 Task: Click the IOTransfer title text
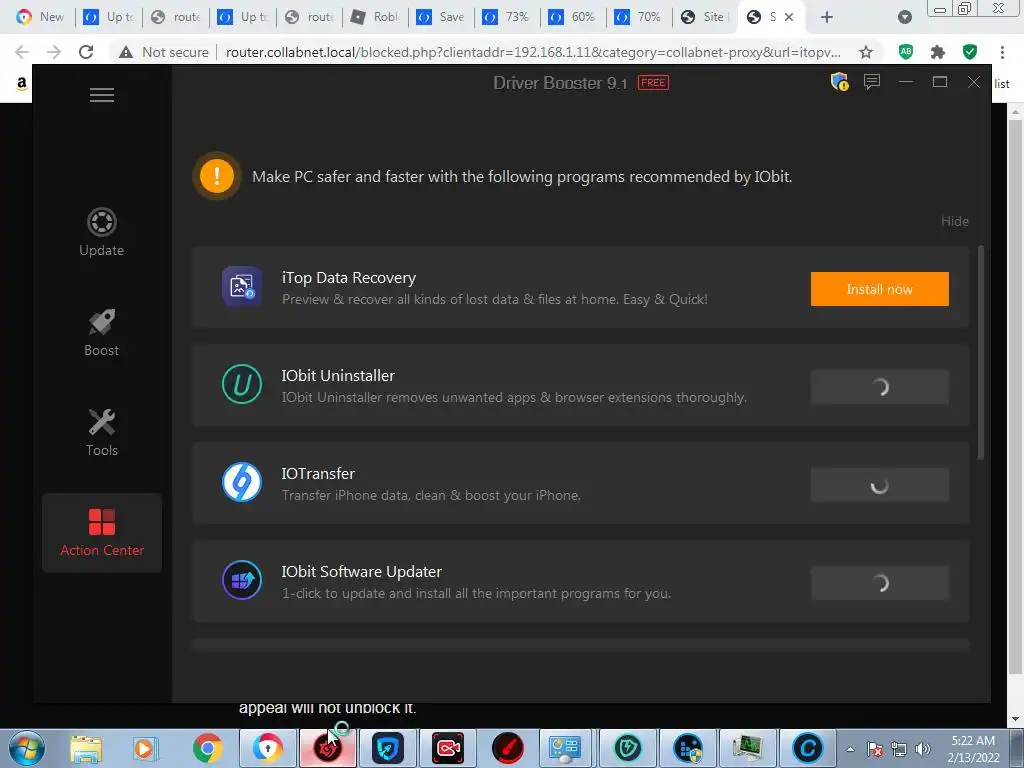click(x=318, y=473)
